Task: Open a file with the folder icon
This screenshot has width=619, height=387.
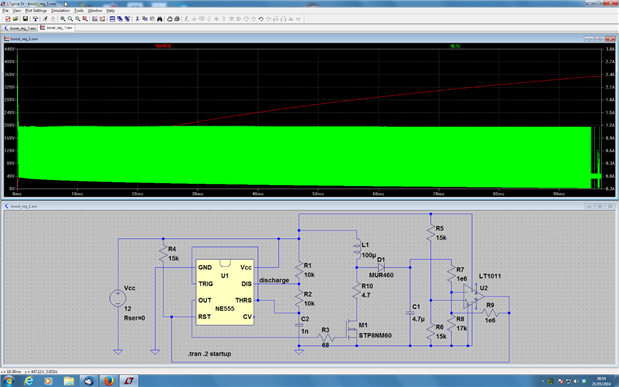Action: (x=15, y=19)
